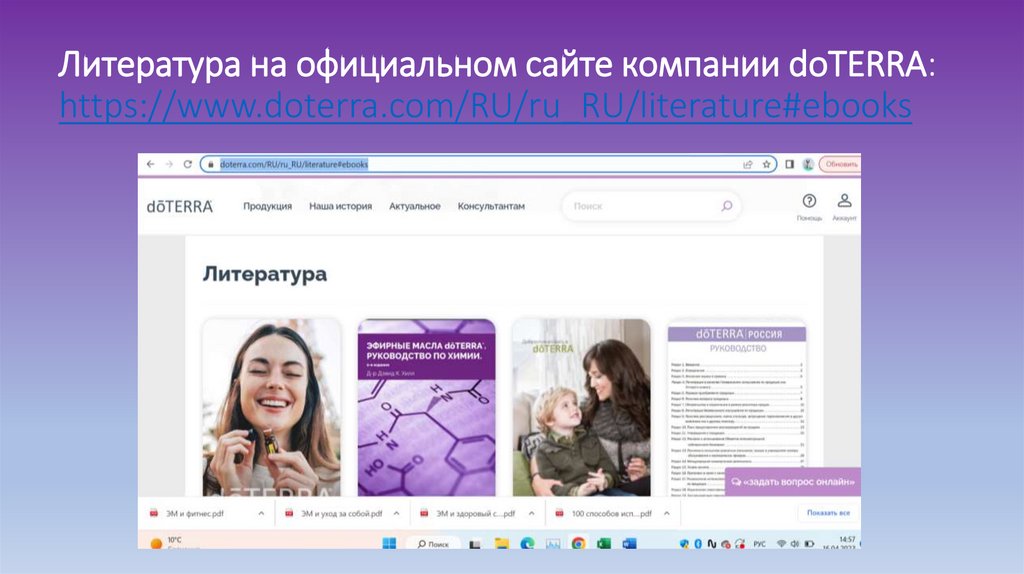This screenshot has height=574, width=1024.
Task: Click «задать вопрос онлайн» chat button
Action: 793,482
